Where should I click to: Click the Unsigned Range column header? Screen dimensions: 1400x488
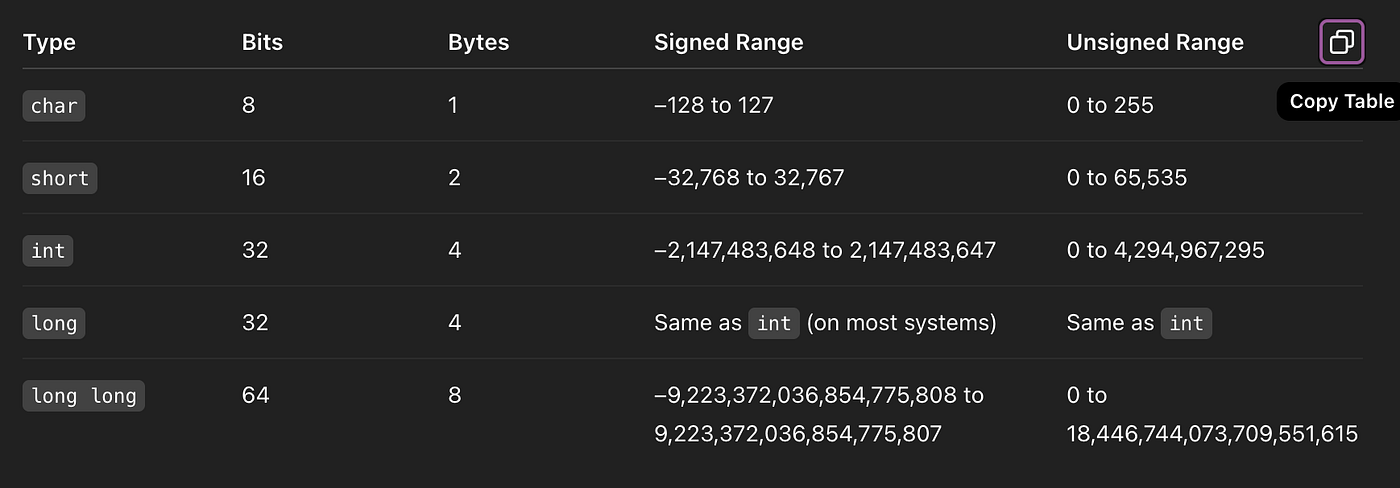[x=1155, y=42]
